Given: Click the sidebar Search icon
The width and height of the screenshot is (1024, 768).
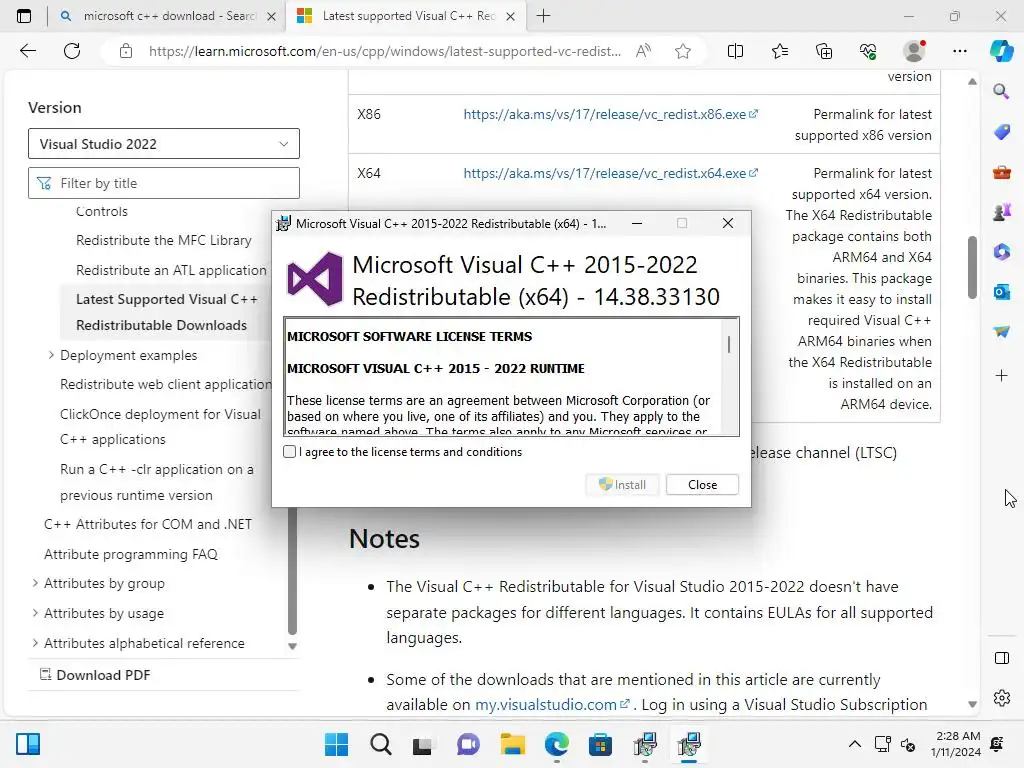Looking at the screenshot, I should coord(1001,91).
